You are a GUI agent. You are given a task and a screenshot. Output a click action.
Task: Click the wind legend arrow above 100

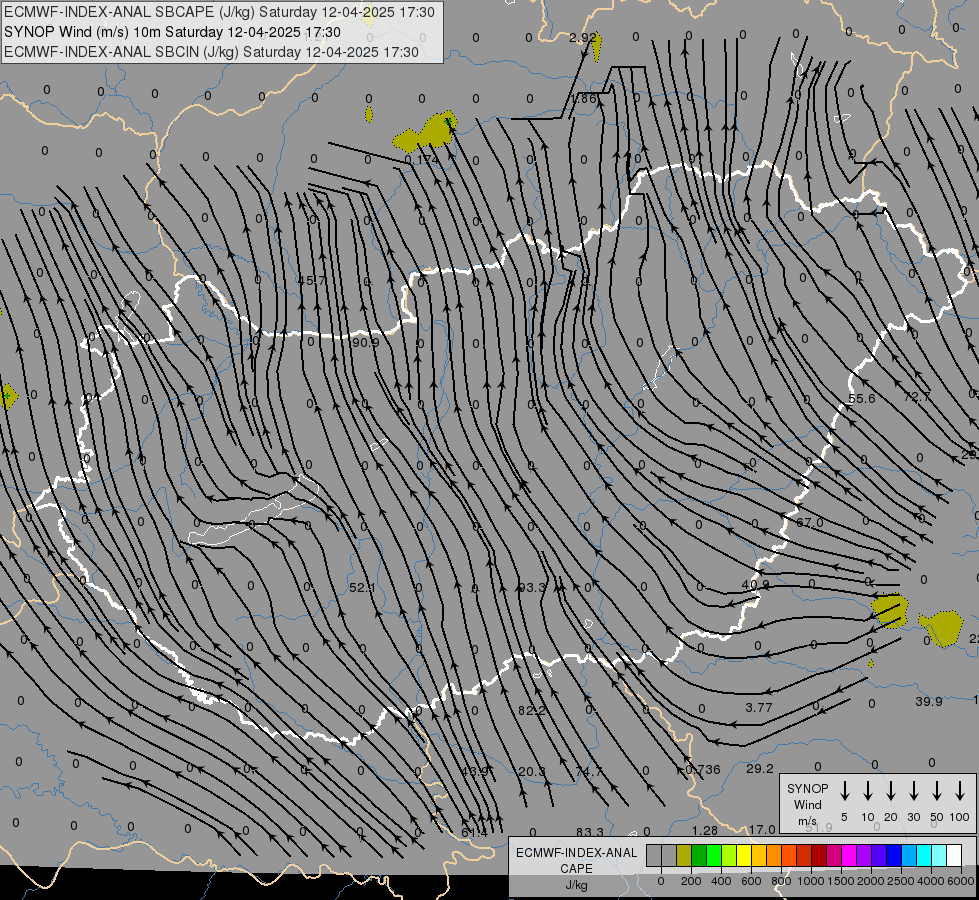tap(960, 791)
